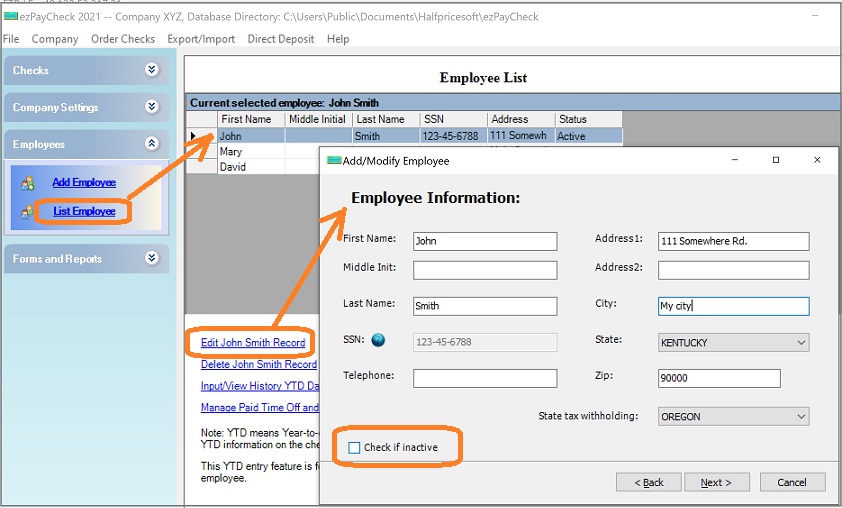Expand the Forms and Reports panel
Image resolution: width=842 pixels, height=508 pixels.
[151, 258]
